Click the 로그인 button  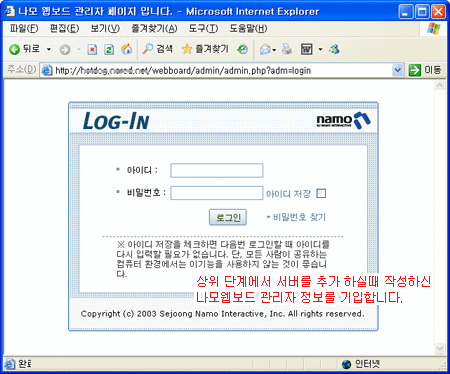[x=228, y=217]
